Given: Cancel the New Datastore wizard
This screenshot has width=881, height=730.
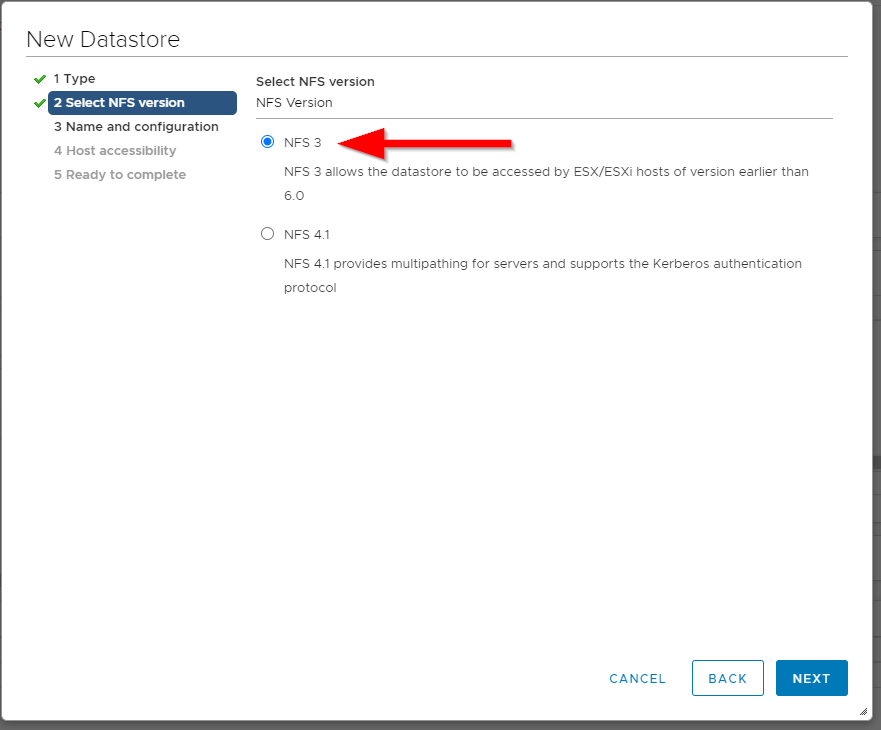Looking at the screenshot, I should (637, 678).
